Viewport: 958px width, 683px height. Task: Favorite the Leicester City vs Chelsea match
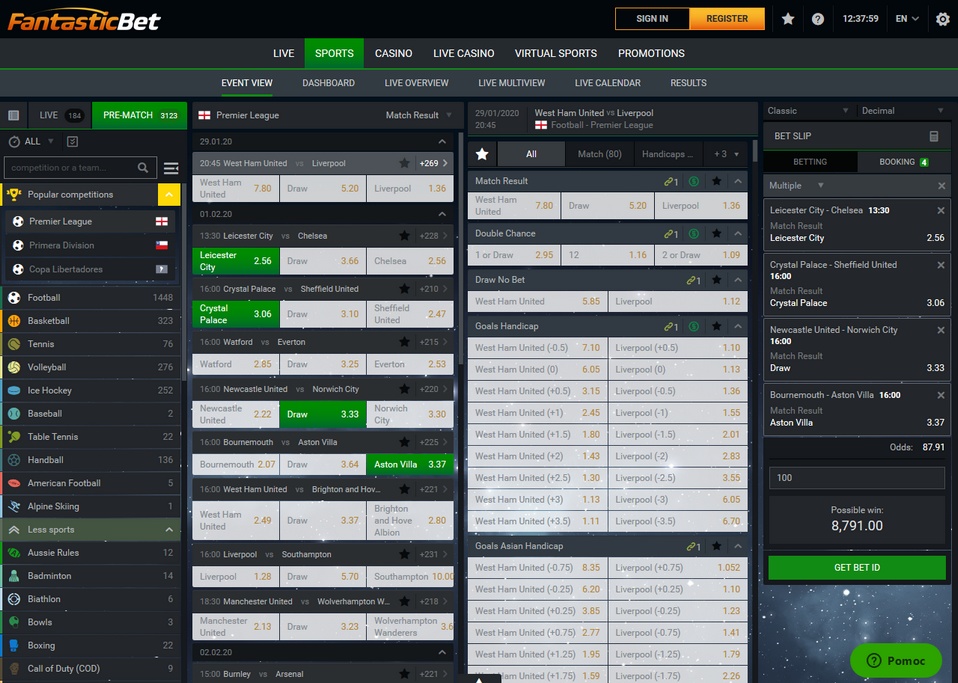click(x=404, y=235)
